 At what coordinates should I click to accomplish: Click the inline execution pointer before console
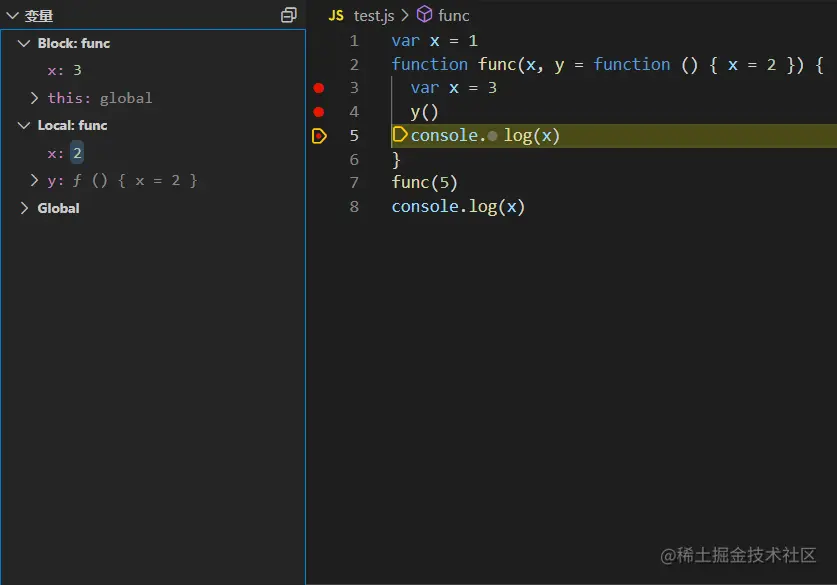400,135
